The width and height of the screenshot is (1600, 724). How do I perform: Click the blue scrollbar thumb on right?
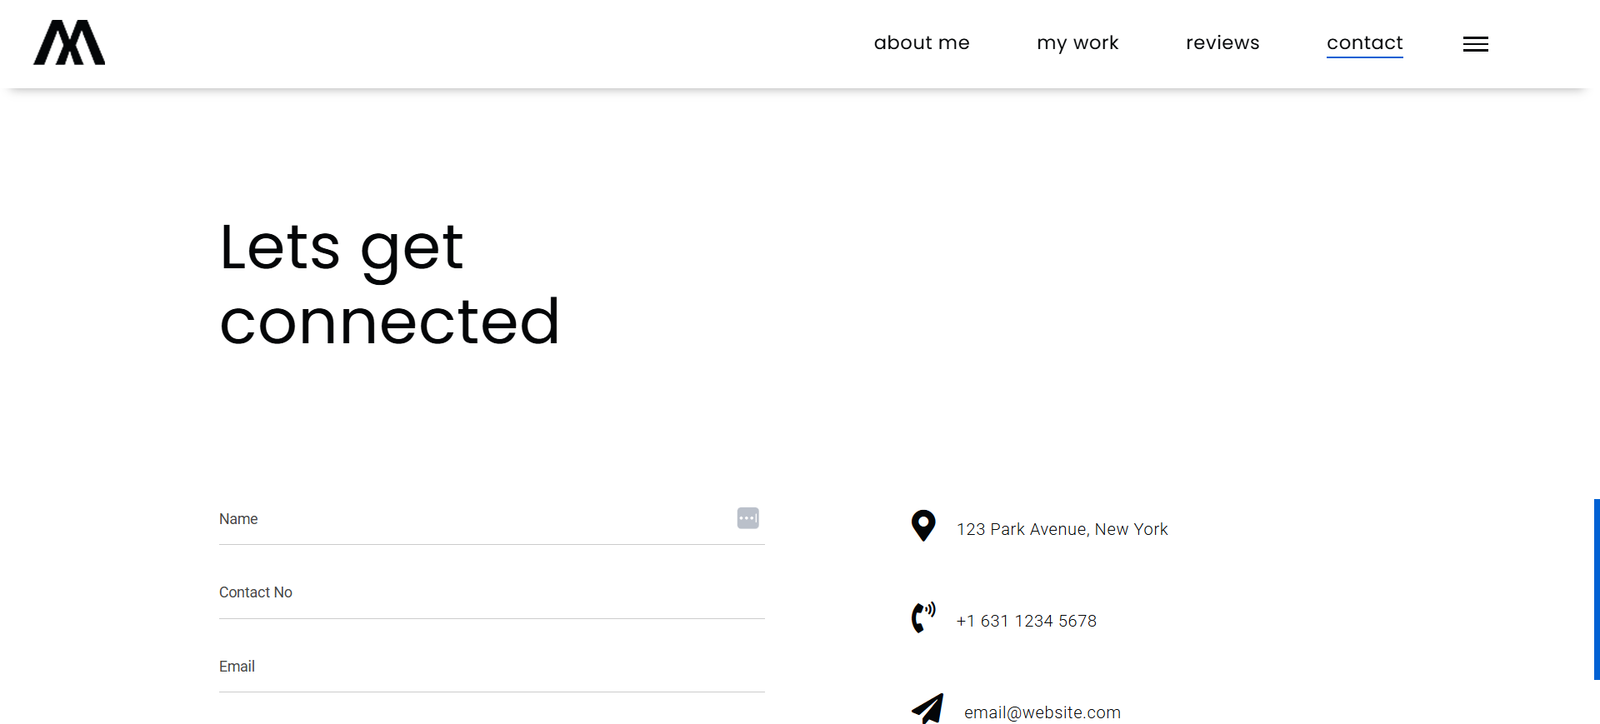[x=1596, y=590]
